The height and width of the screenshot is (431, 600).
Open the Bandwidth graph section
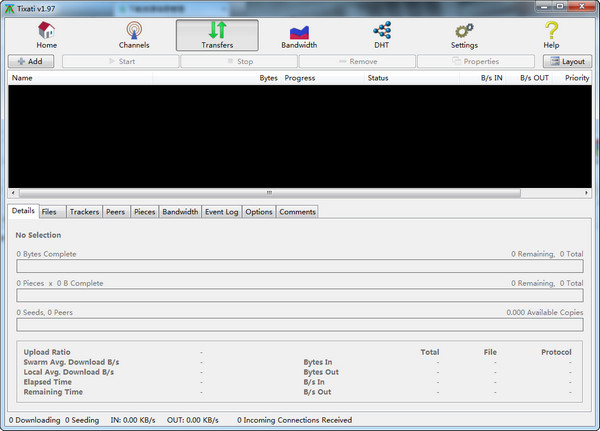[299, 35]
